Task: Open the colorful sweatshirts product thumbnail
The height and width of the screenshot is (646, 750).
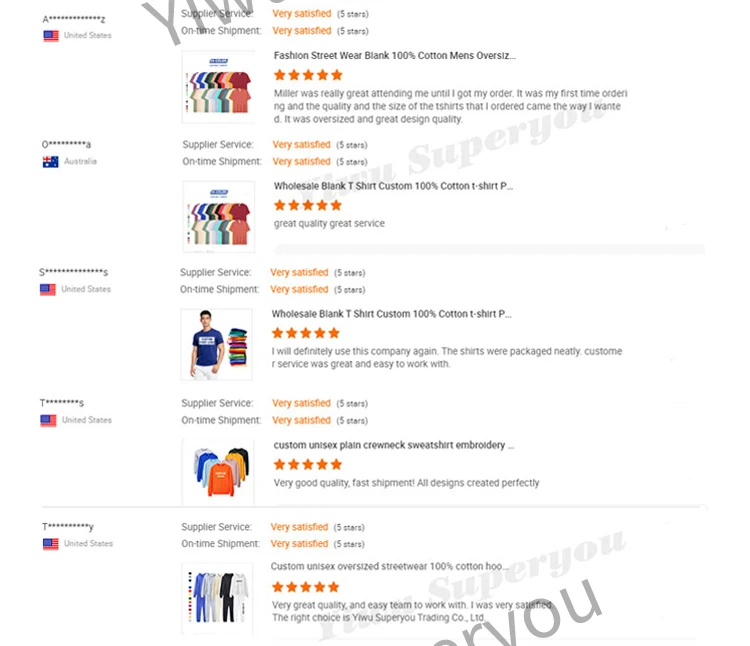Action: click(218, 472)
